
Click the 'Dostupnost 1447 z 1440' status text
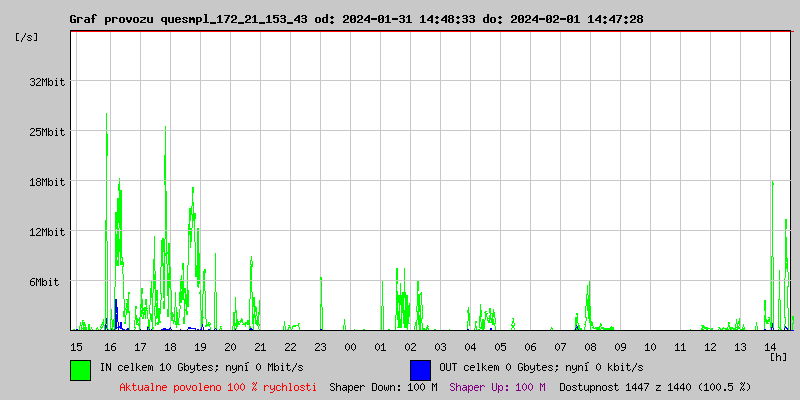[654, 386]
